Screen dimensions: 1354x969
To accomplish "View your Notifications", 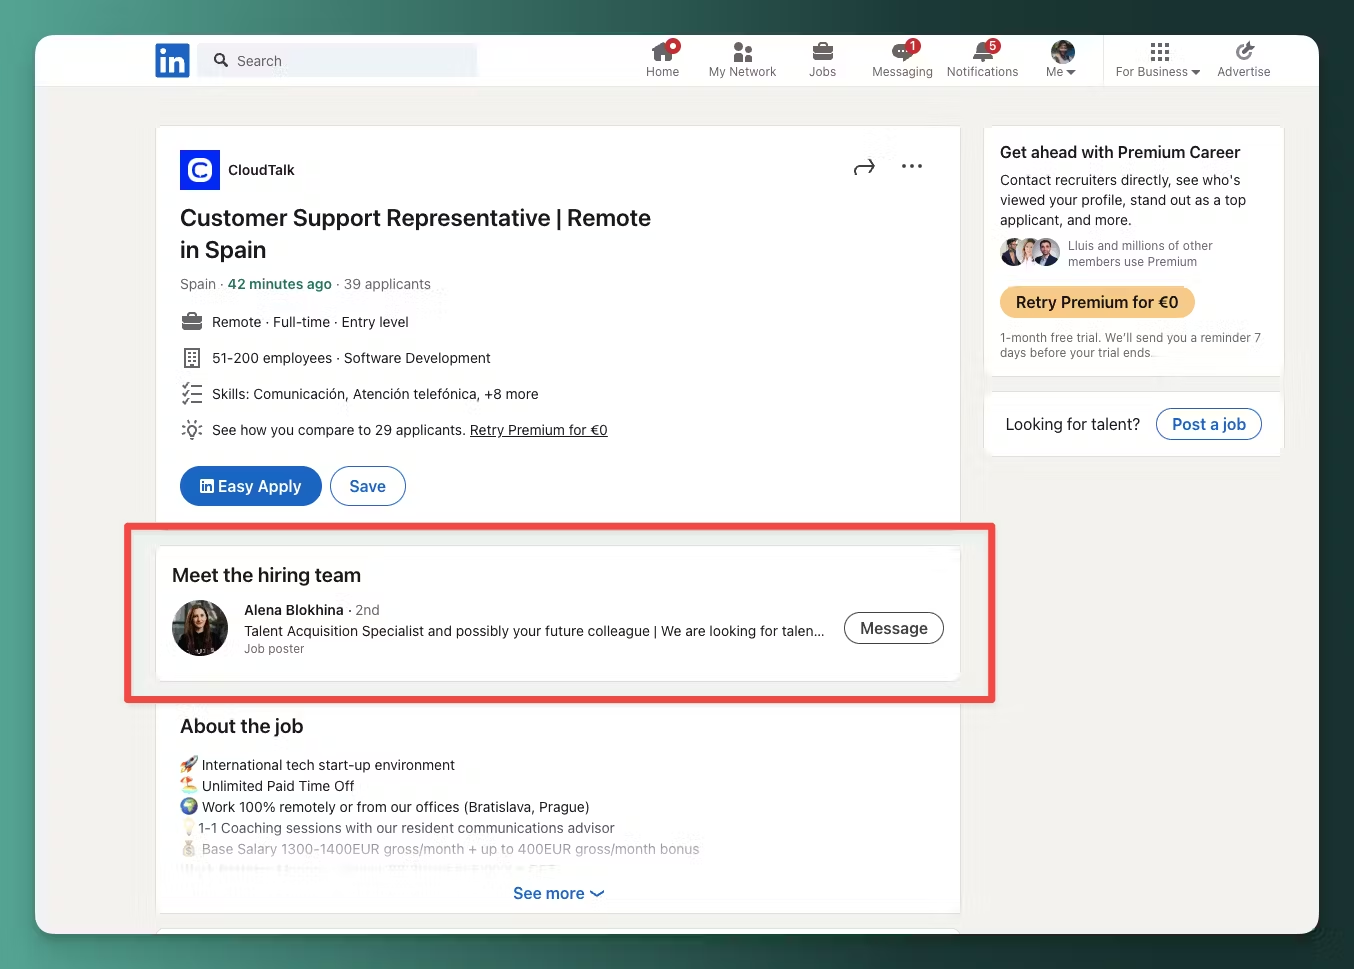I will point(982,58).
